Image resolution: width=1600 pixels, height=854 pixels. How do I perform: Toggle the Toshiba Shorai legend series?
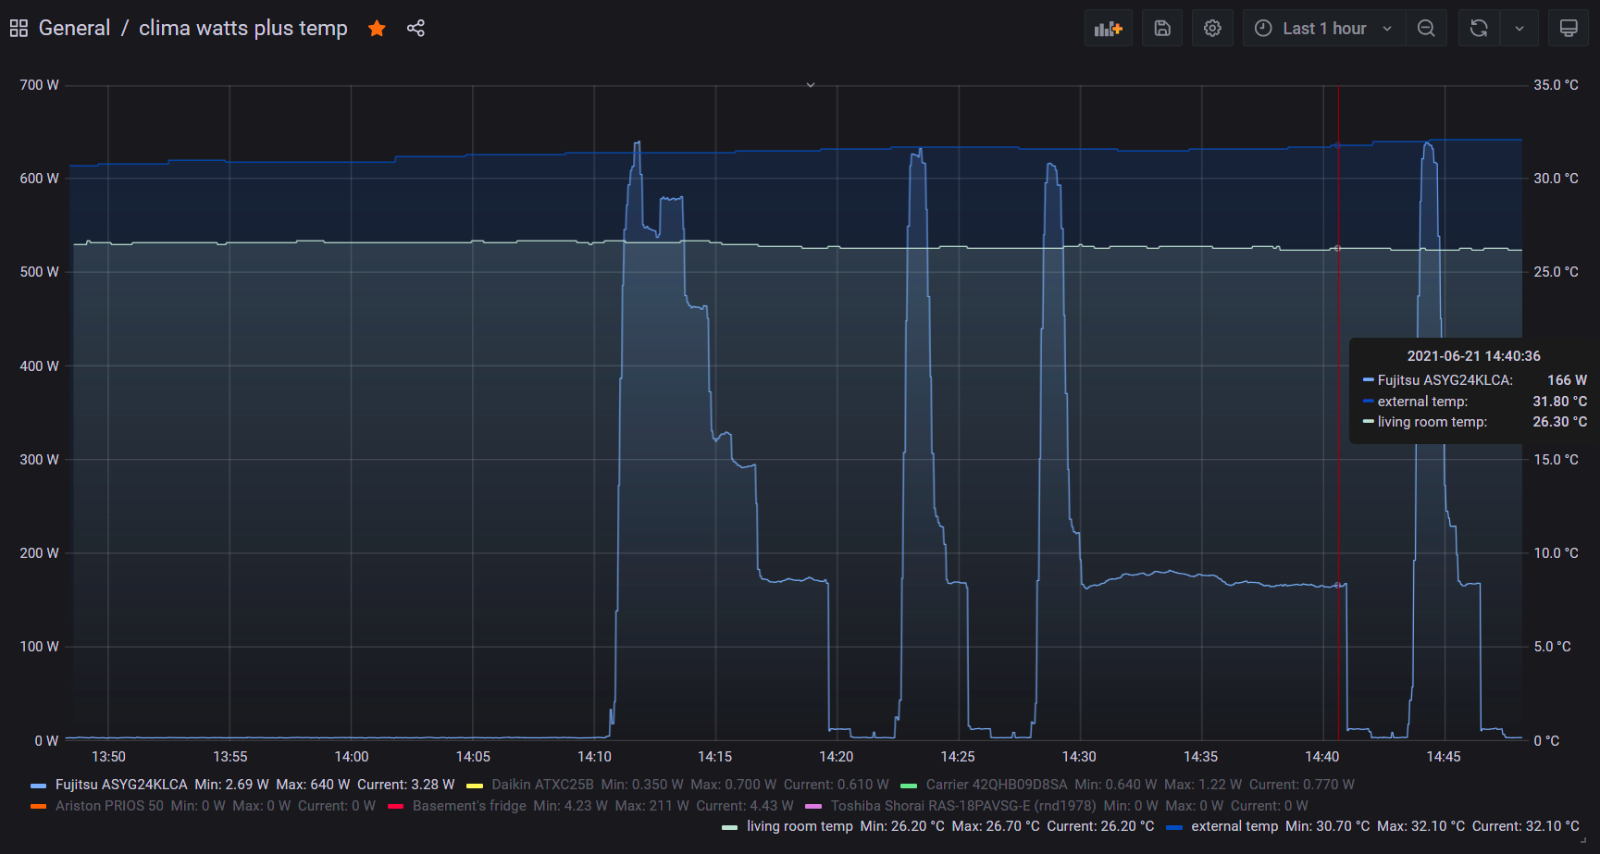[x=963, y=805]
